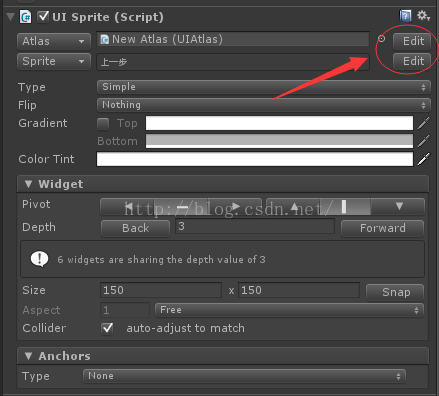Click the 'Gradient' label
Image resolution: width=439 pixels, height=396 pixels.
[43, 123]
